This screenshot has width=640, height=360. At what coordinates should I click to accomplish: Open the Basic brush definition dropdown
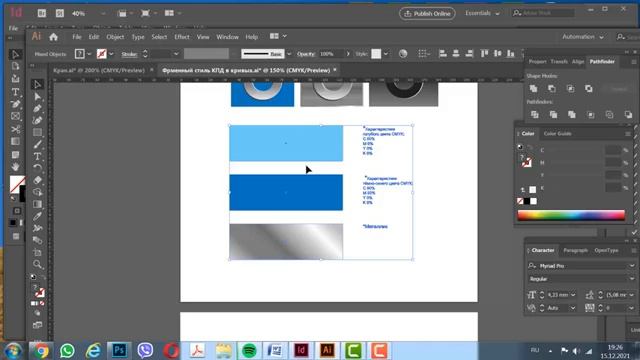tap(289, 54)
